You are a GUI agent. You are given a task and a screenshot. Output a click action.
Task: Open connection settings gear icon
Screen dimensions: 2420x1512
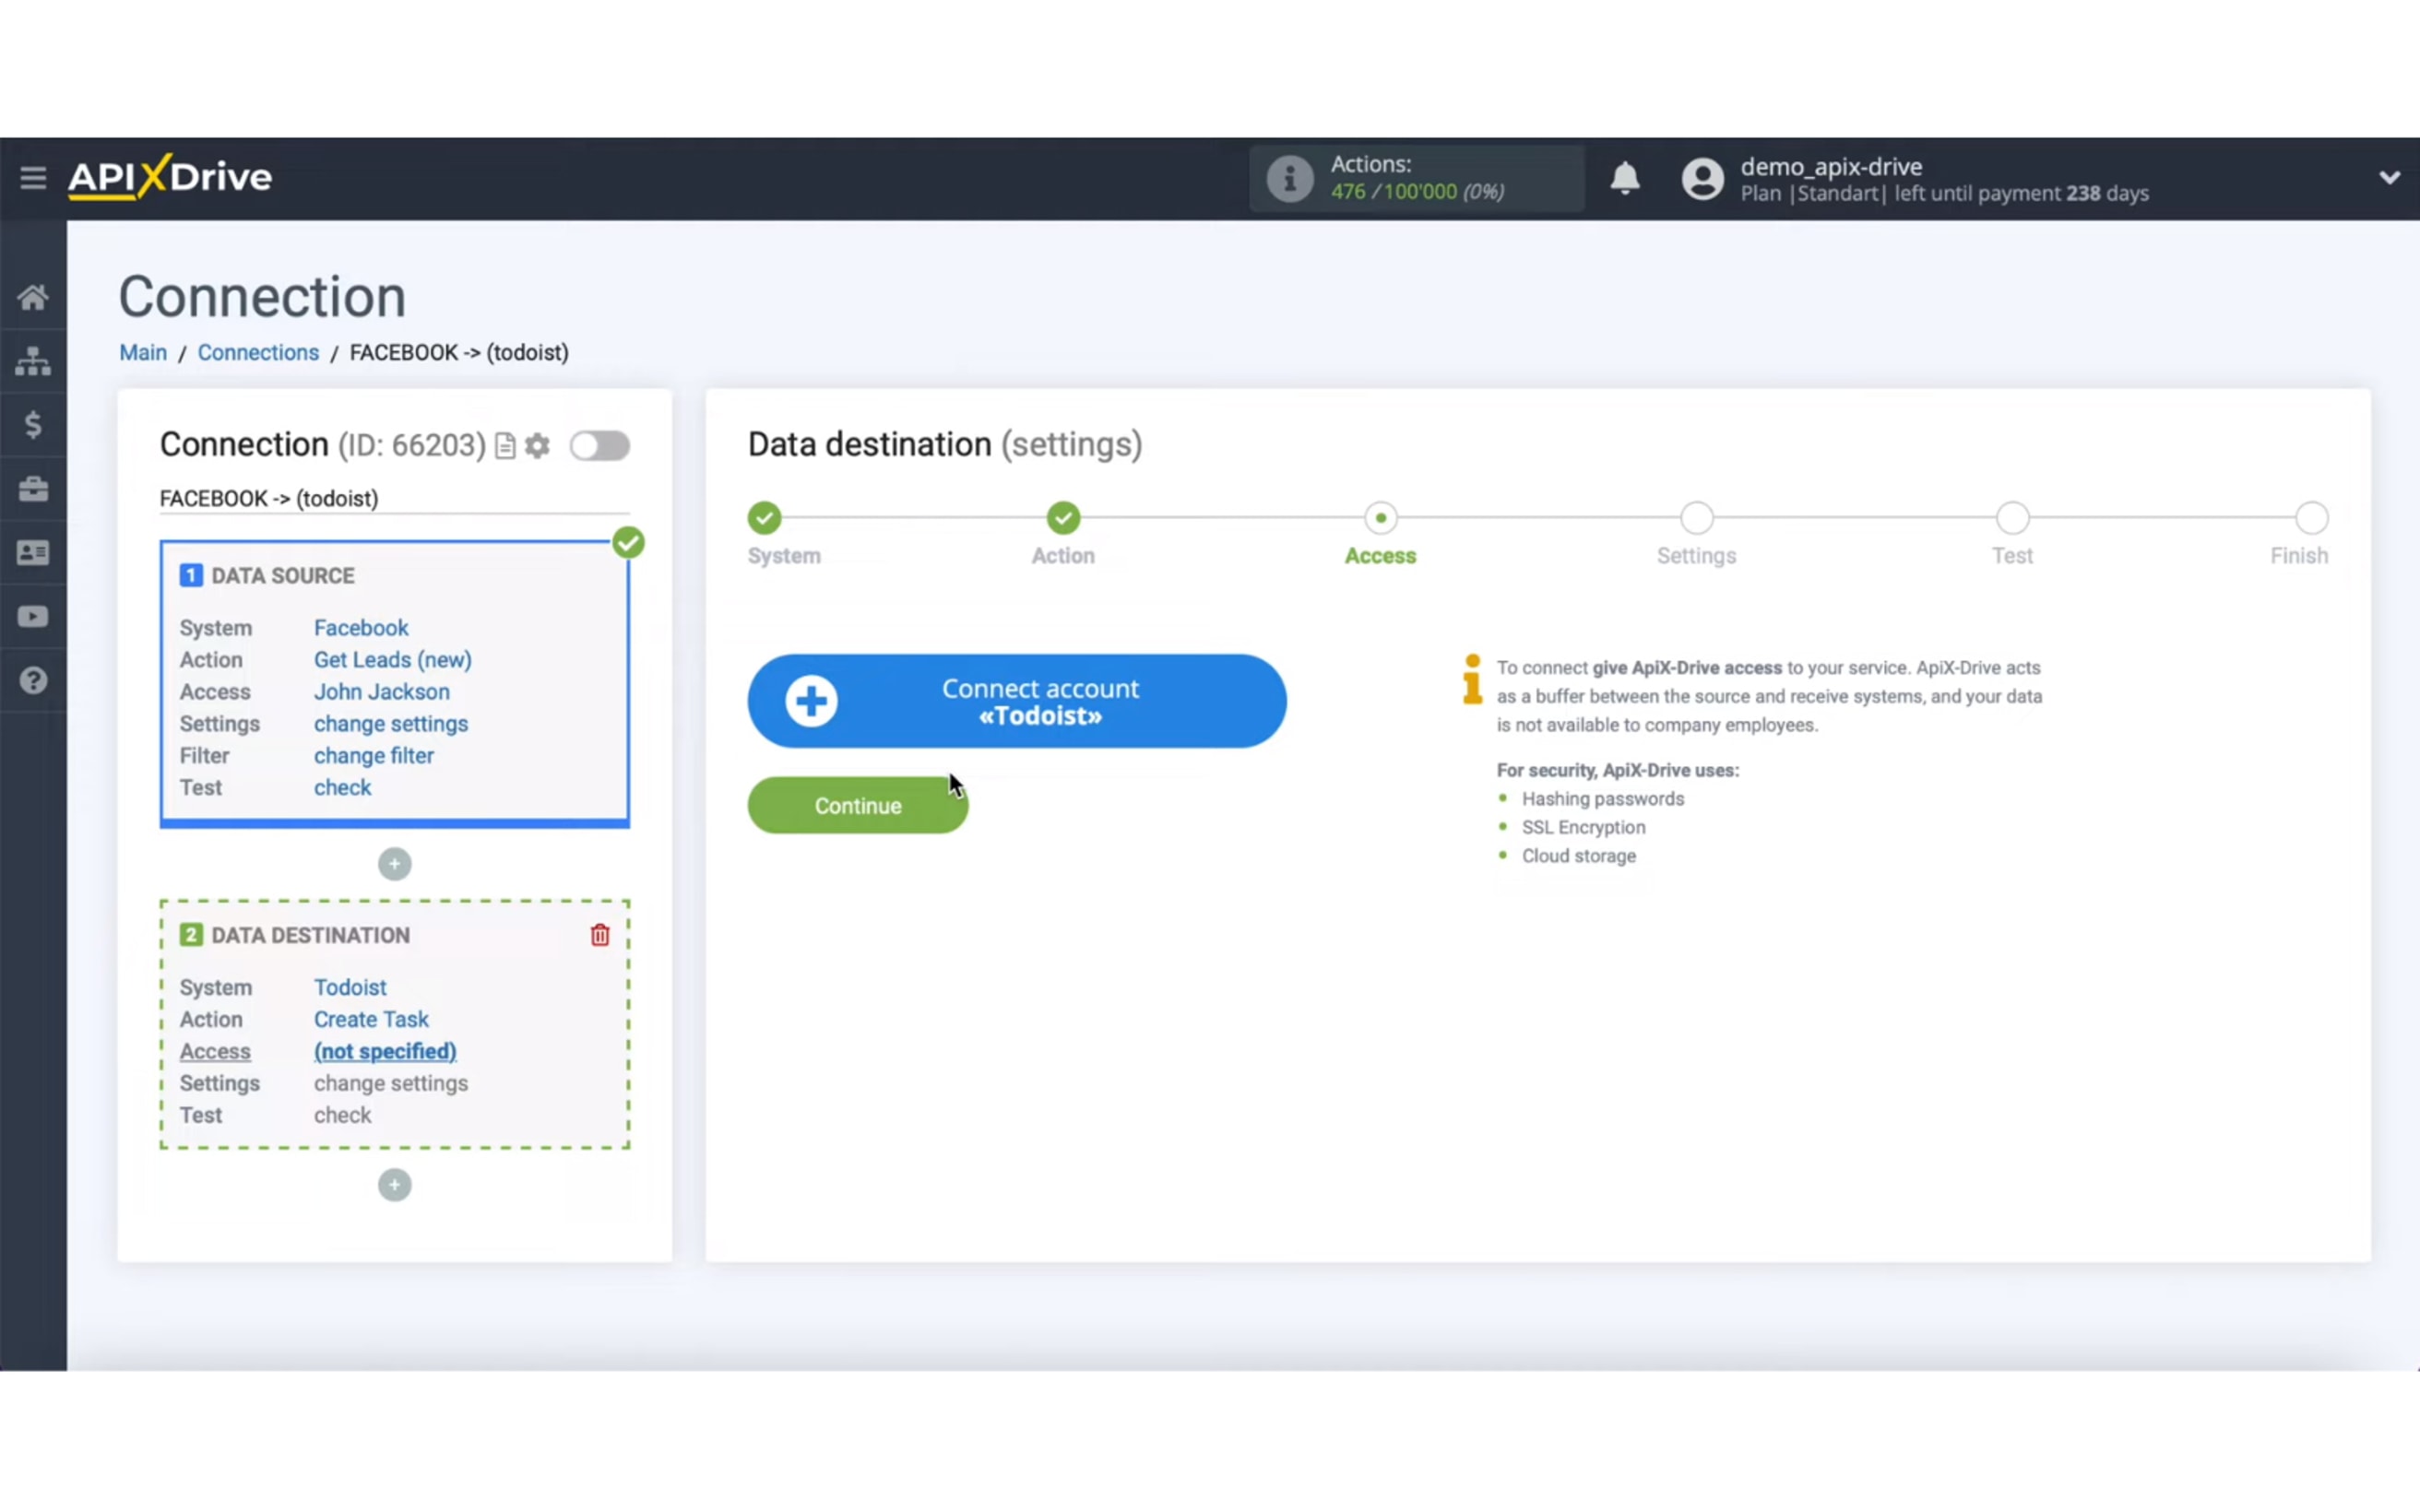coord(538,445)
